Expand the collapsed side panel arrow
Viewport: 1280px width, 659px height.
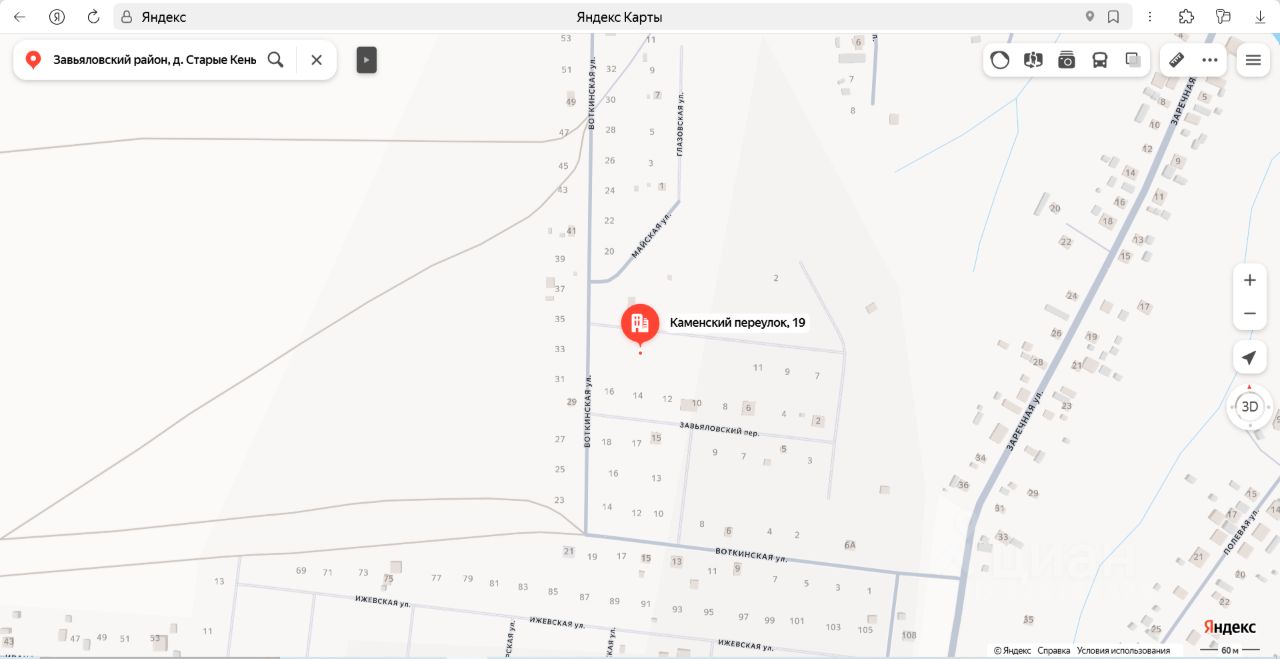coord(367,60)
